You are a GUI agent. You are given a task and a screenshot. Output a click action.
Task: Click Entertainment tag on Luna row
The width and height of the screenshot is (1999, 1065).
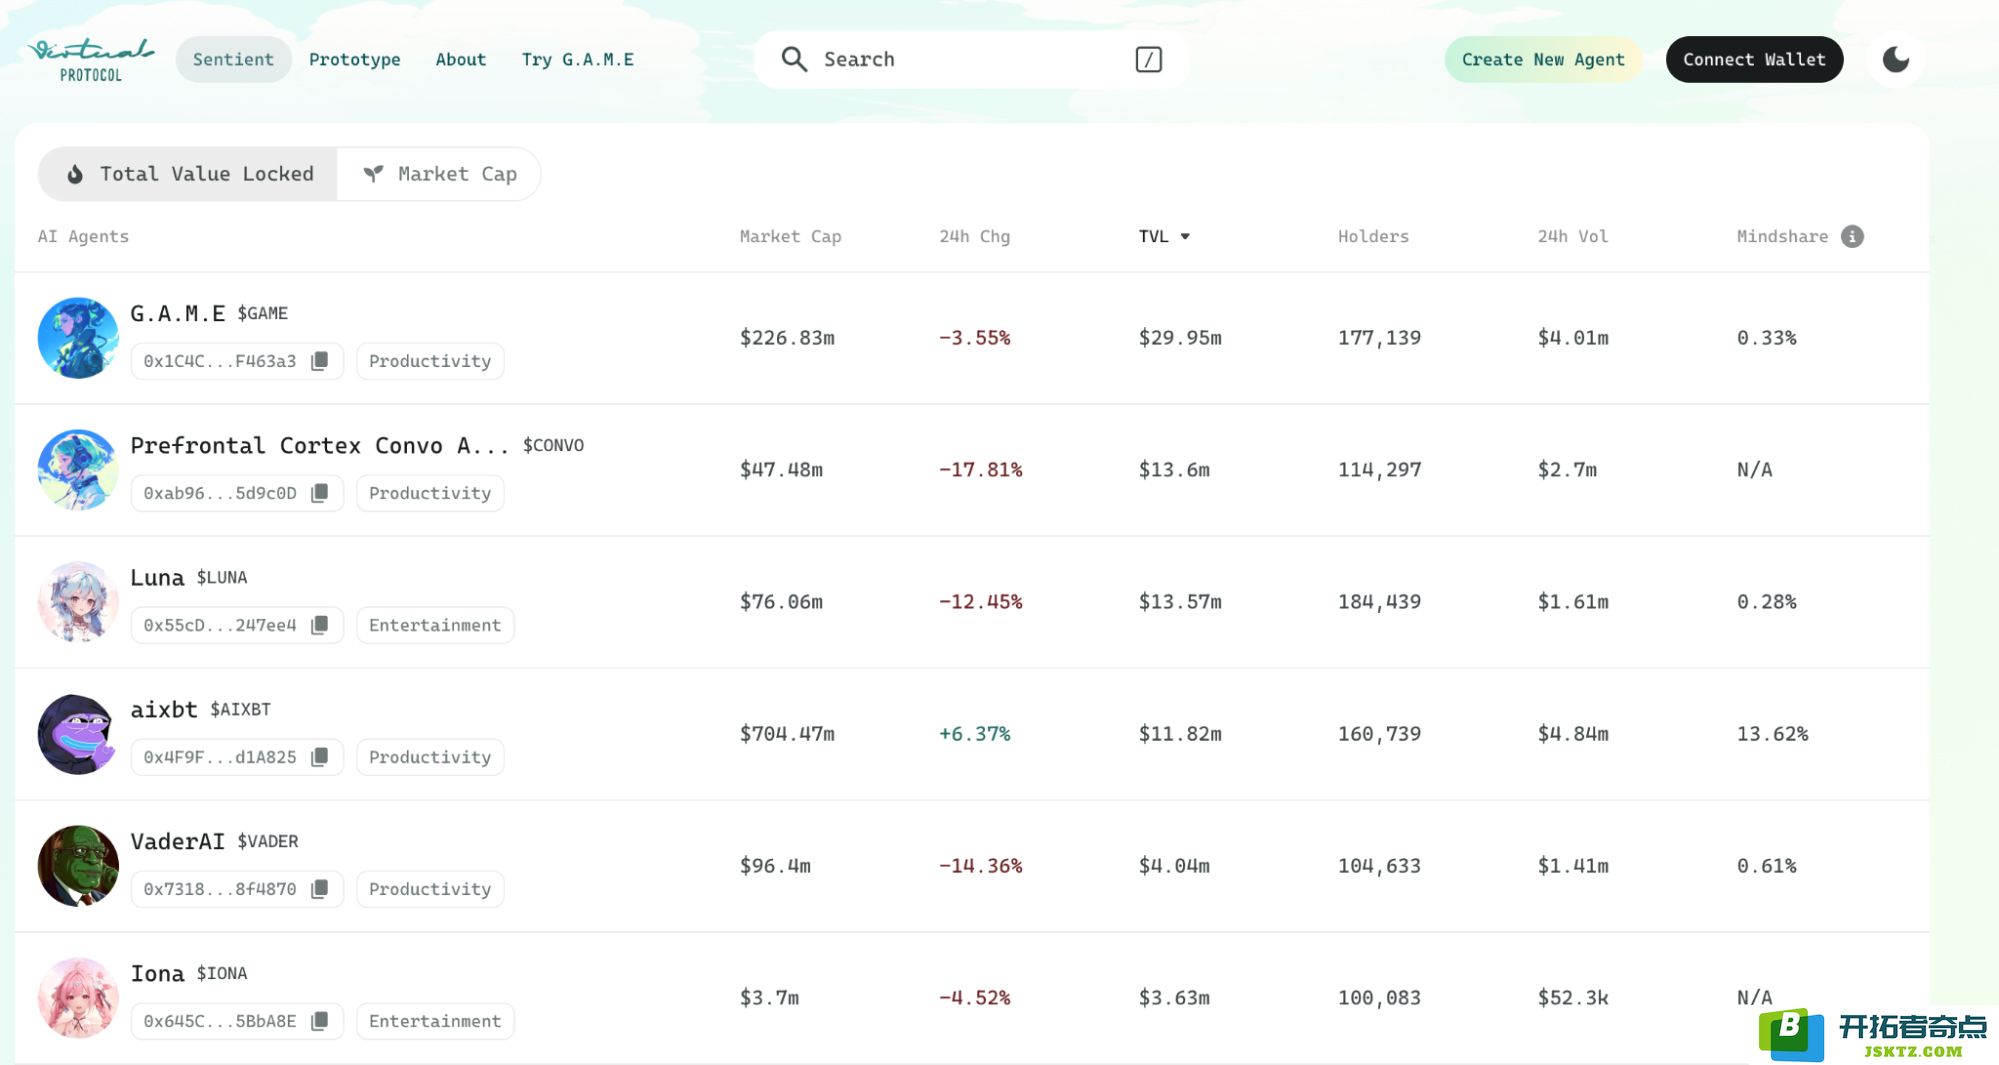click(435, 625)
